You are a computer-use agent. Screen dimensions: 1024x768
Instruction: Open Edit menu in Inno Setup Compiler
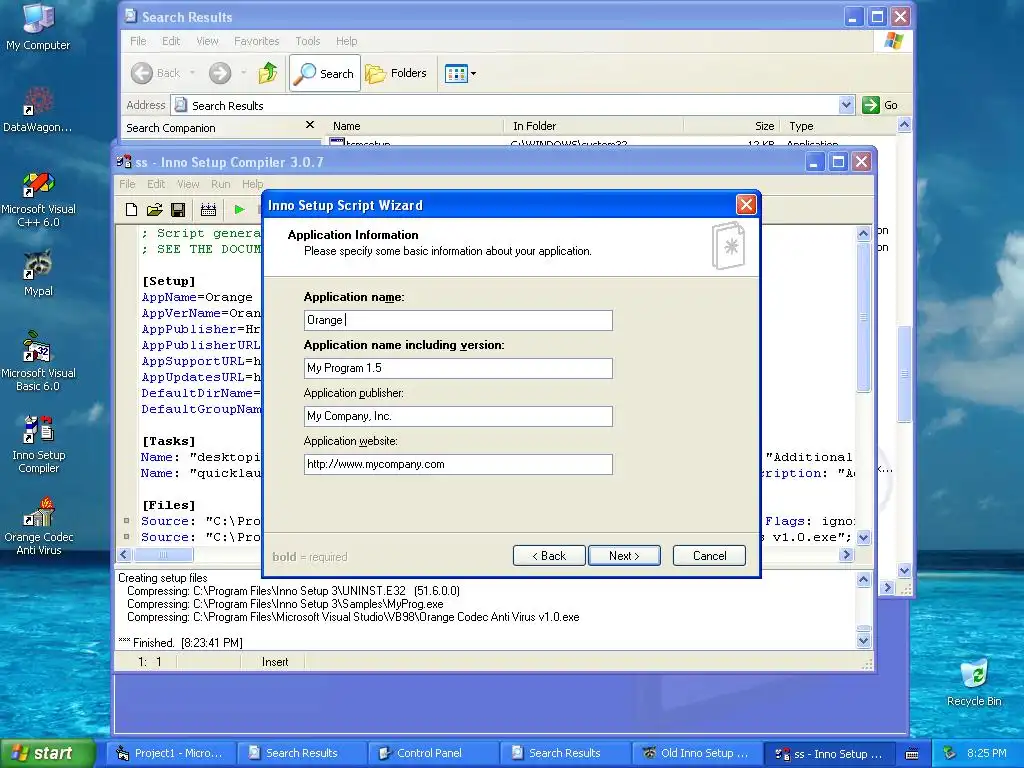(156, 184)
